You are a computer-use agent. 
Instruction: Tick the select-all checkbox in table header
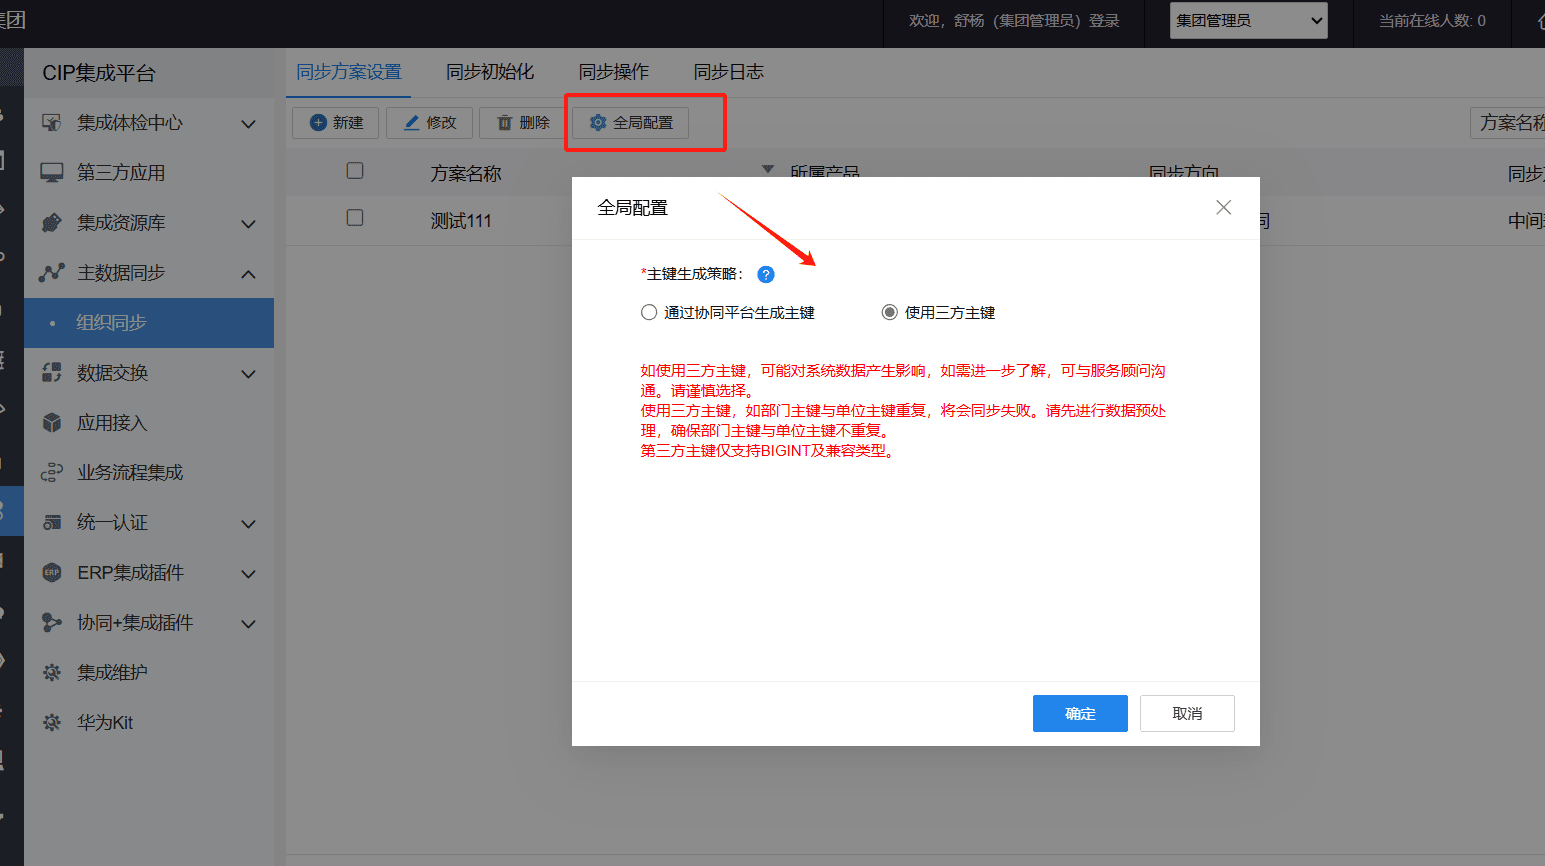coord(355,171)
